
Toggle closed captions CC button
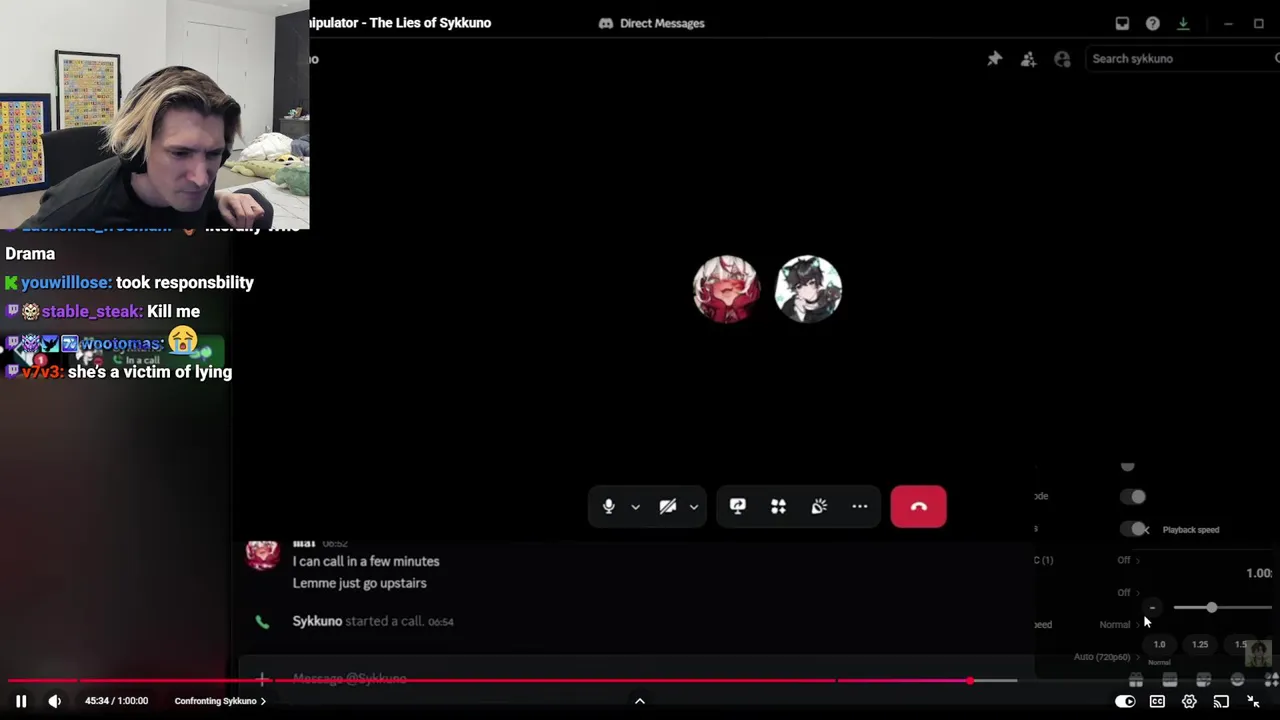(x=1157, y=701)
